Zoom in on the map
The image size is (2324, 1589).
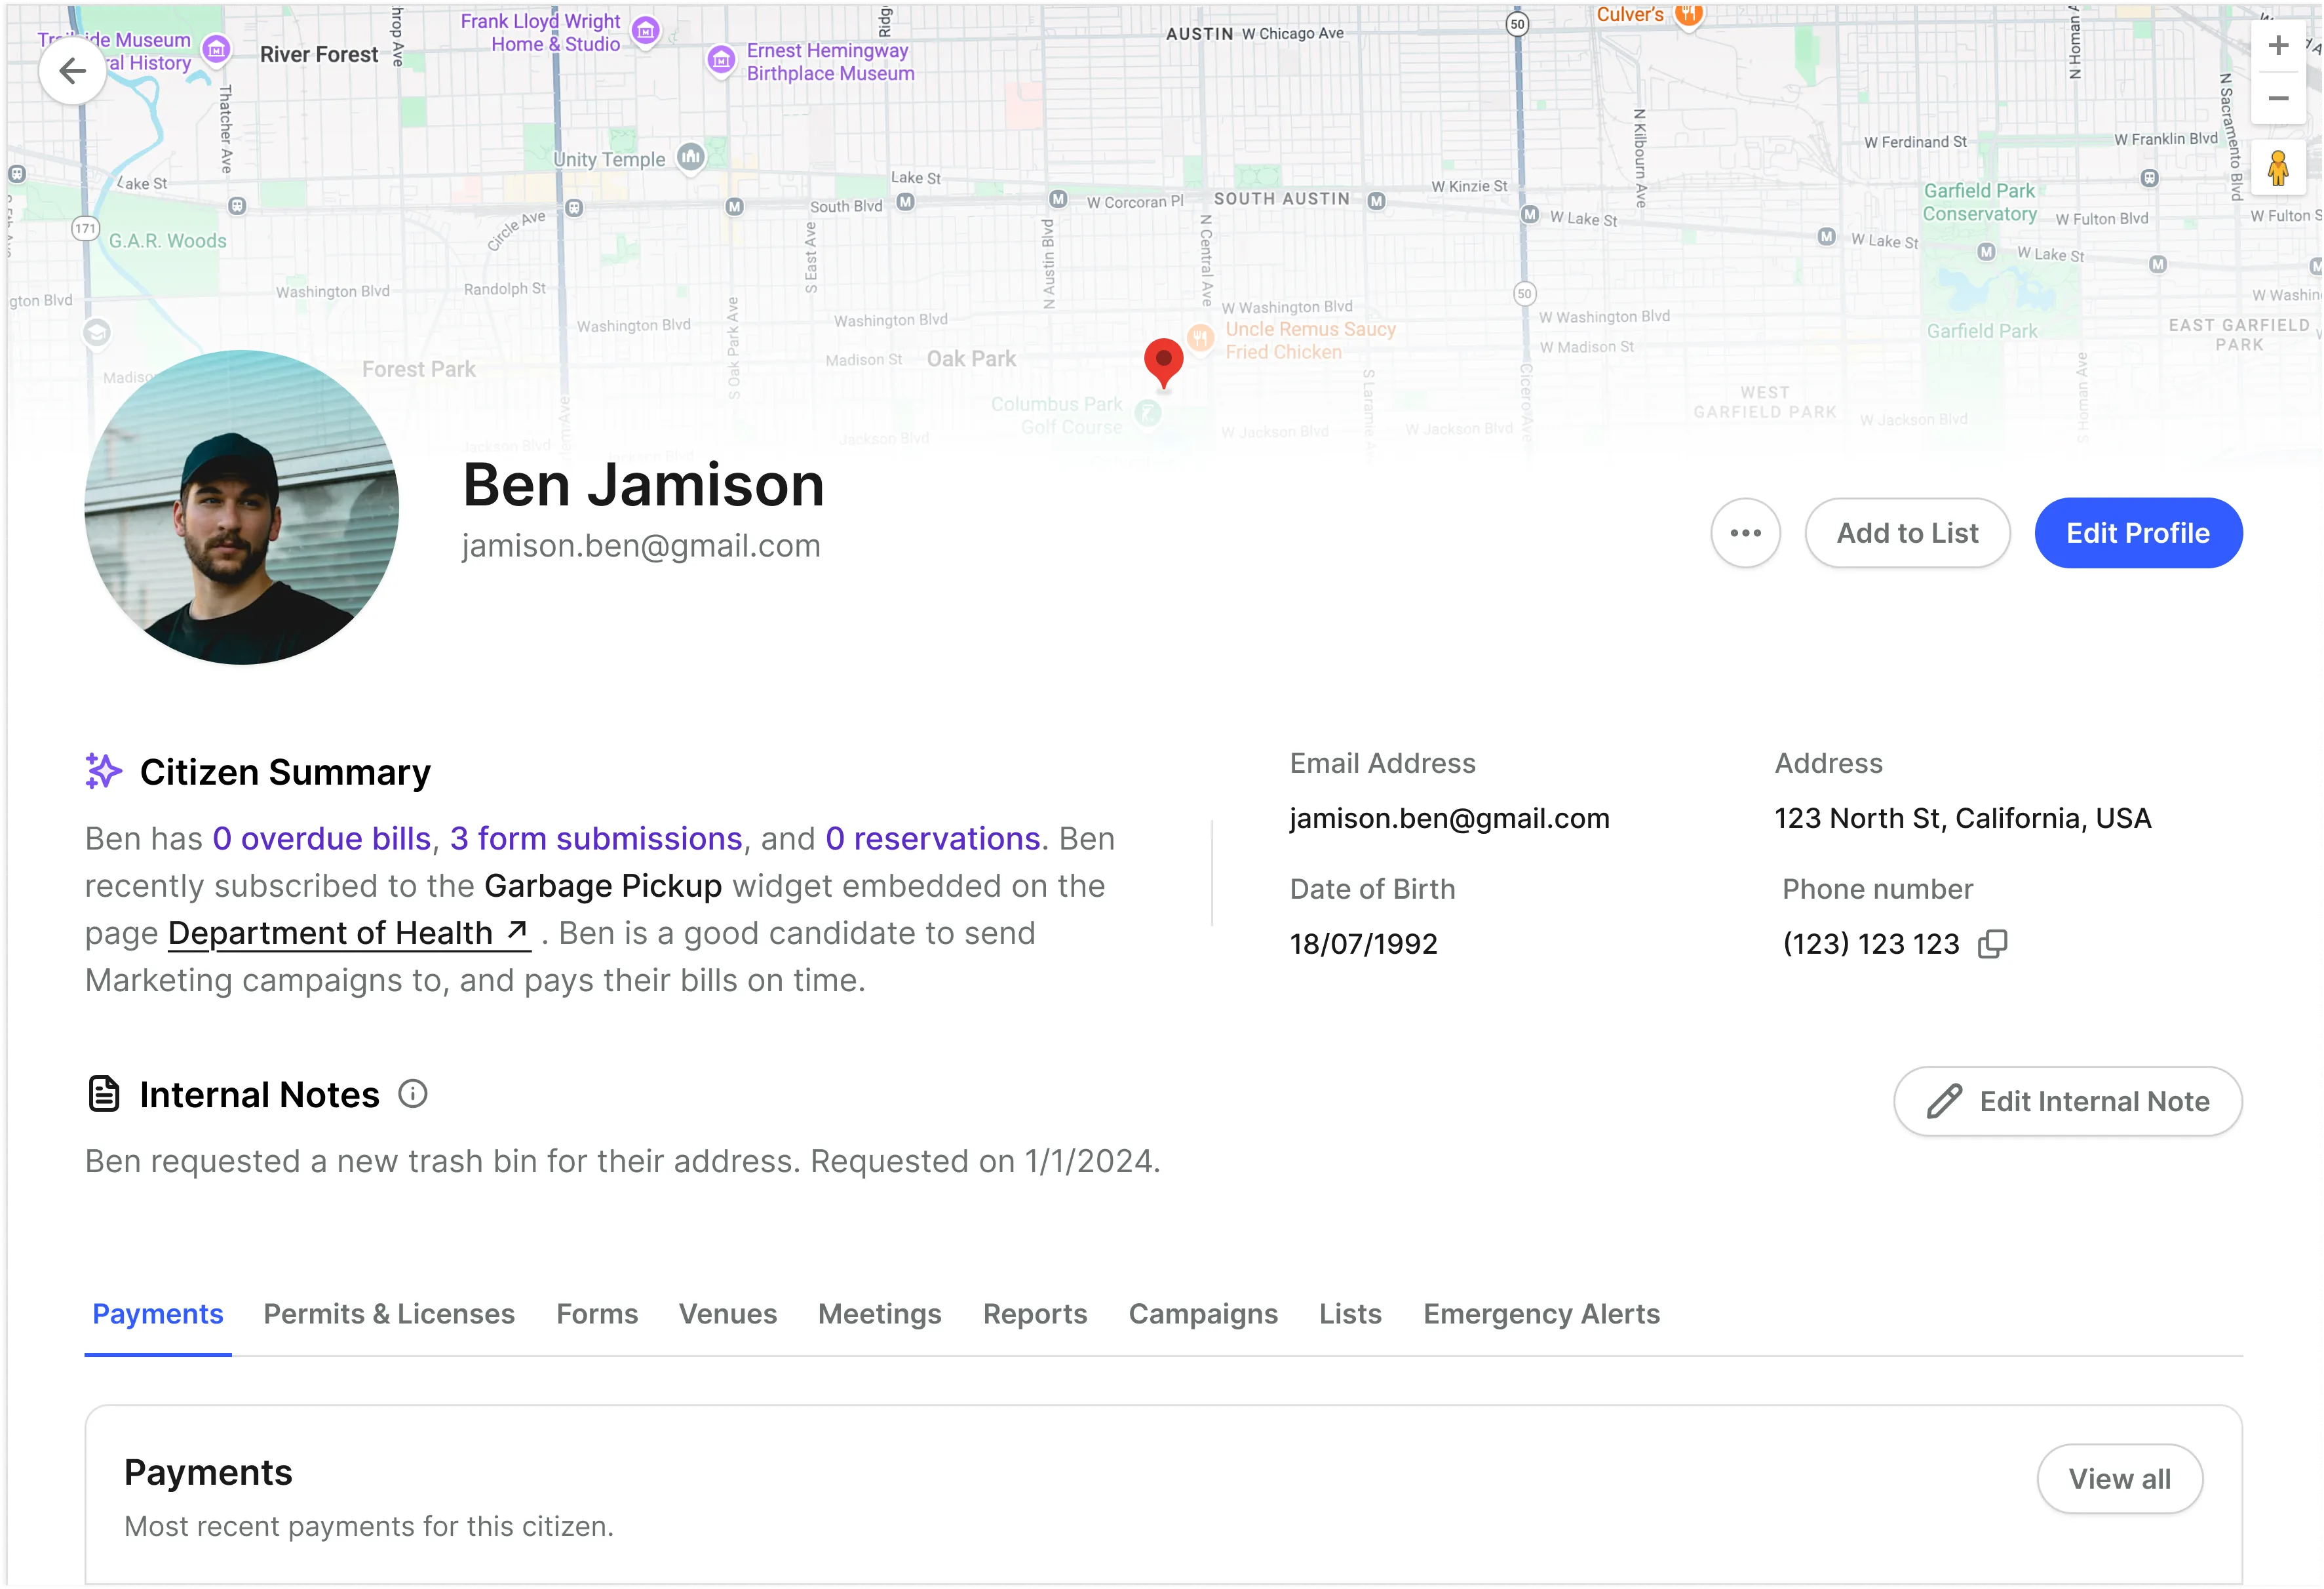[2278, 46]
